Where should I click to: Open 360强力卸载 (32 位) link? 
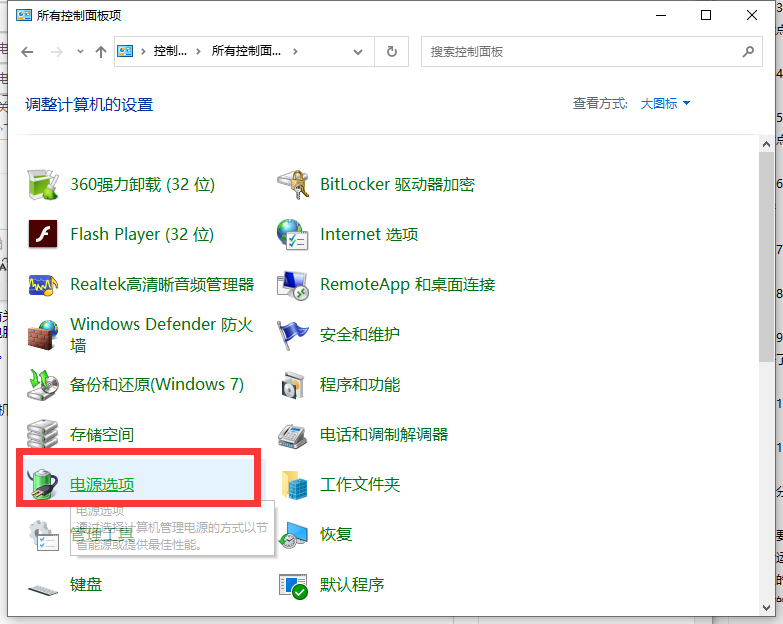tap(142, 185)
